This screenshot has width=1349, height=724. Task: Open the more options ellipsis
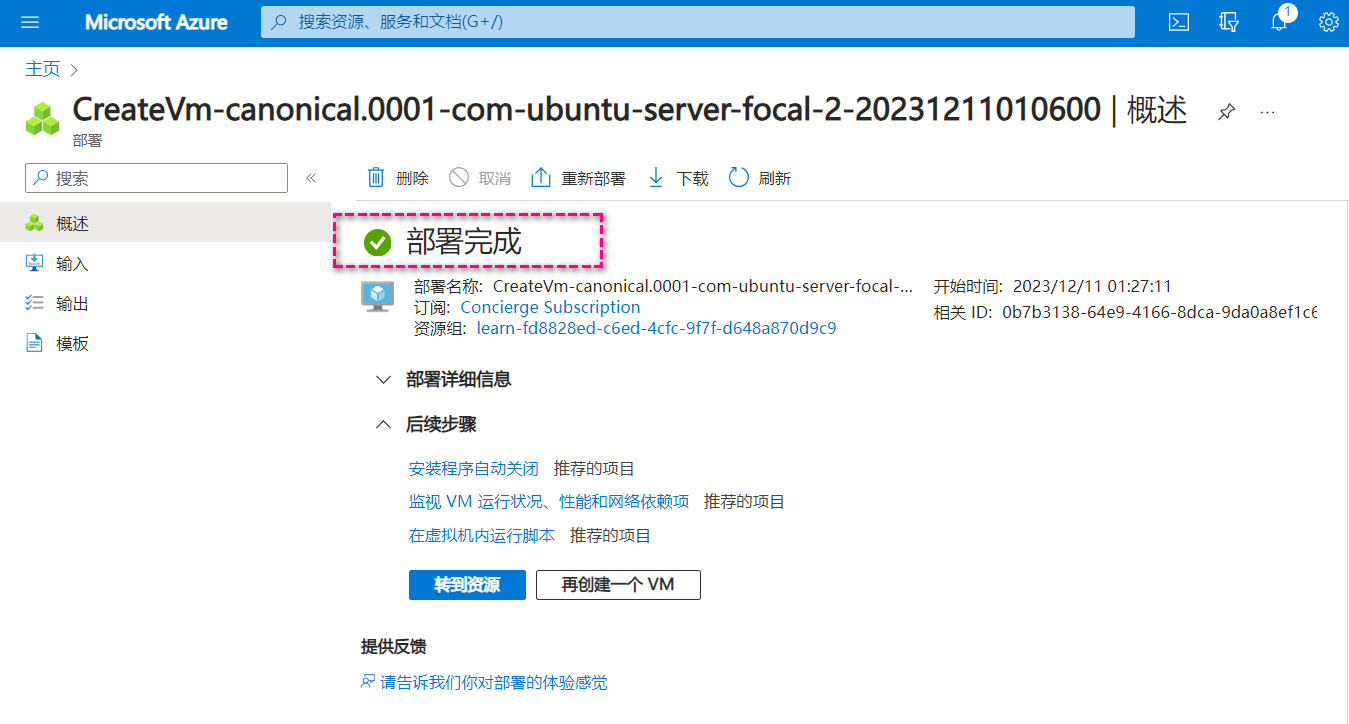tap(1267, 112)
